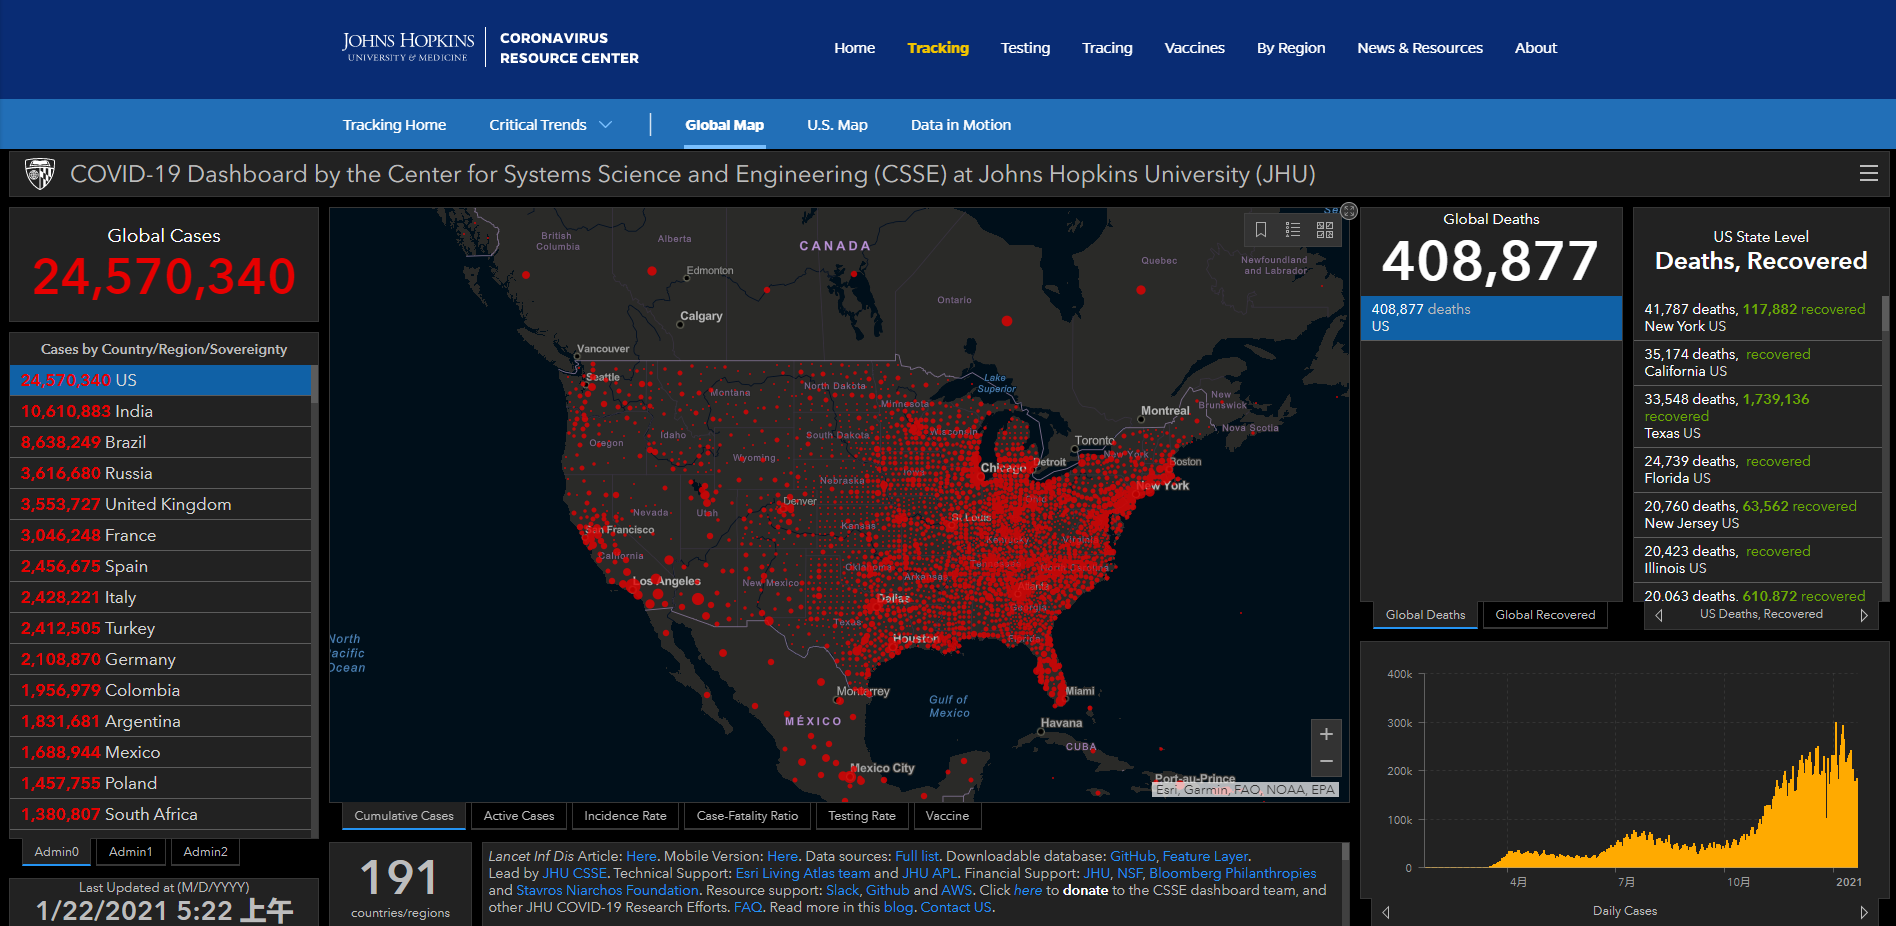Select the Texas US deaths row
Screen dimensions: 1896x926
(x=1758, y=416)
